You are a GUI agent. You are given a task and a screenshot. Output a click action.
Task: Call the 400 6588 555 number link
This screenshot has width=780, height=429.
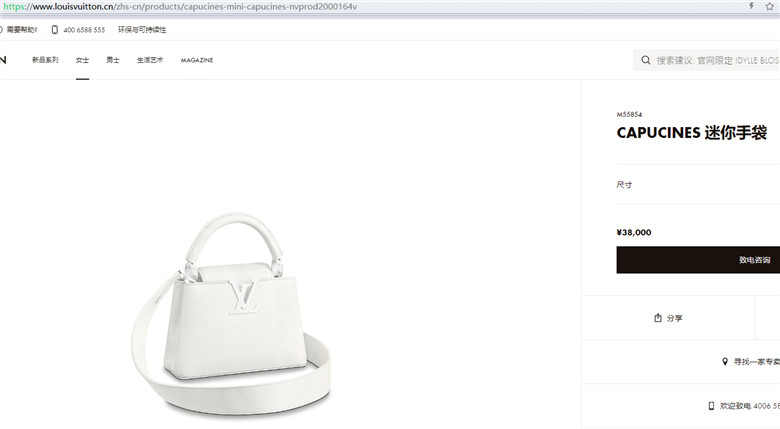click(84, 30)
